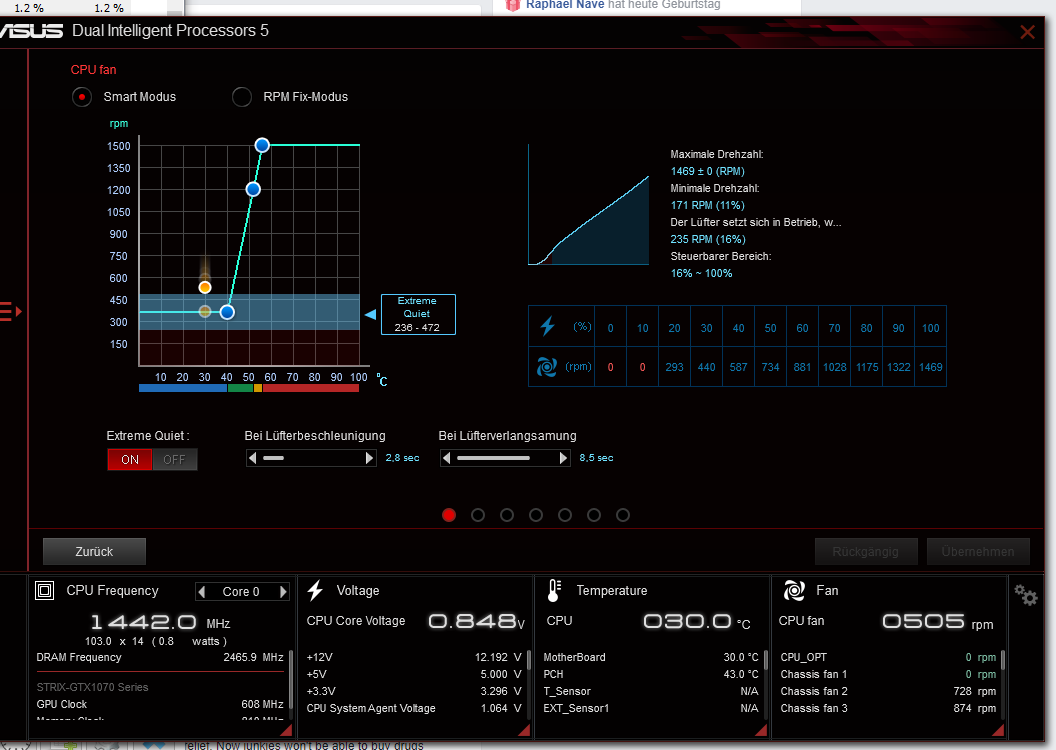Decrease fan deceleration time with left arrow
This screenshot has width=1056, height=750.
pos(447,458)
